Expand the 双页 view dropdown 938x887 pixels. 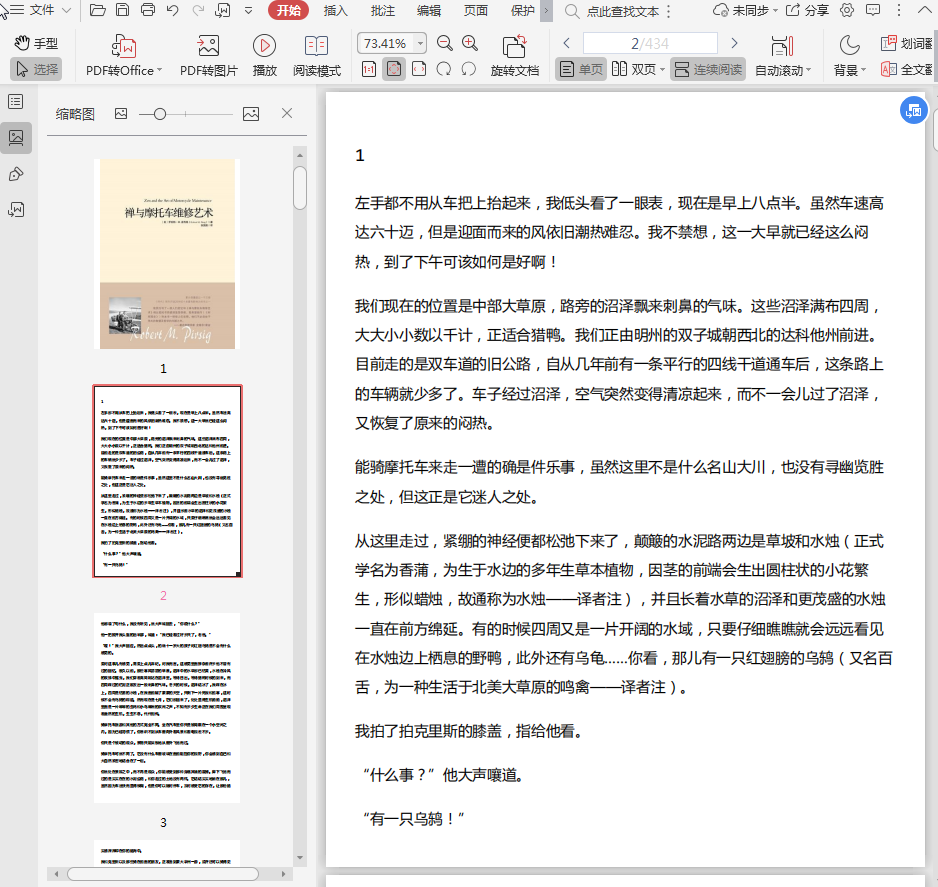663,70
